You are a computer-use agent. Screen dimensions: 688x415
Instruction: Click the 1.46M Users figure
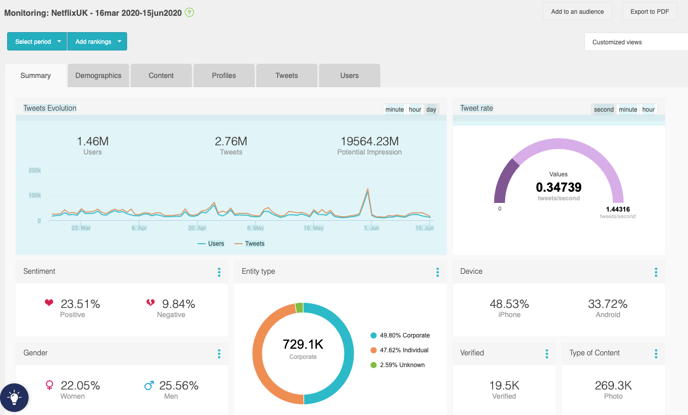(93, 141)
